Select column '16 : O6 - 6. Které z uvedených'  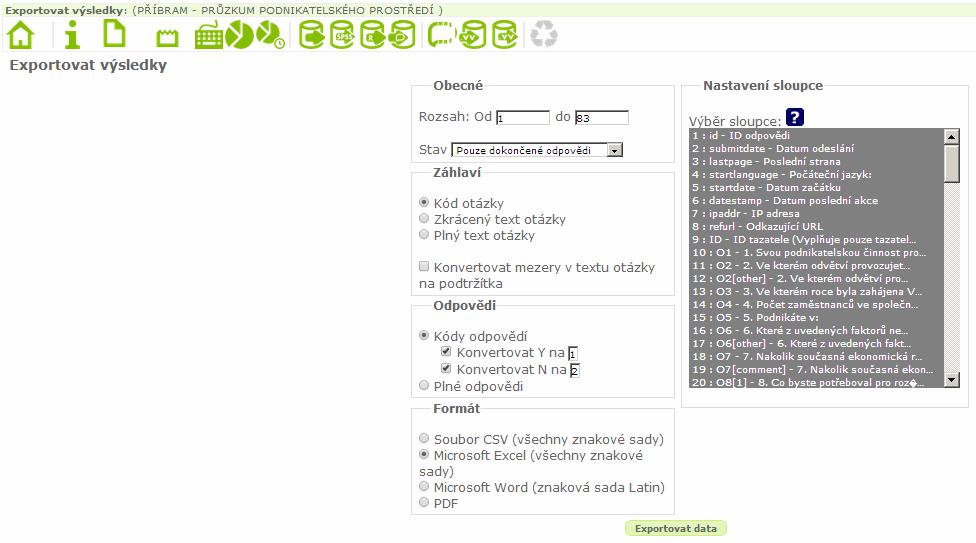(x=817, y=331)
